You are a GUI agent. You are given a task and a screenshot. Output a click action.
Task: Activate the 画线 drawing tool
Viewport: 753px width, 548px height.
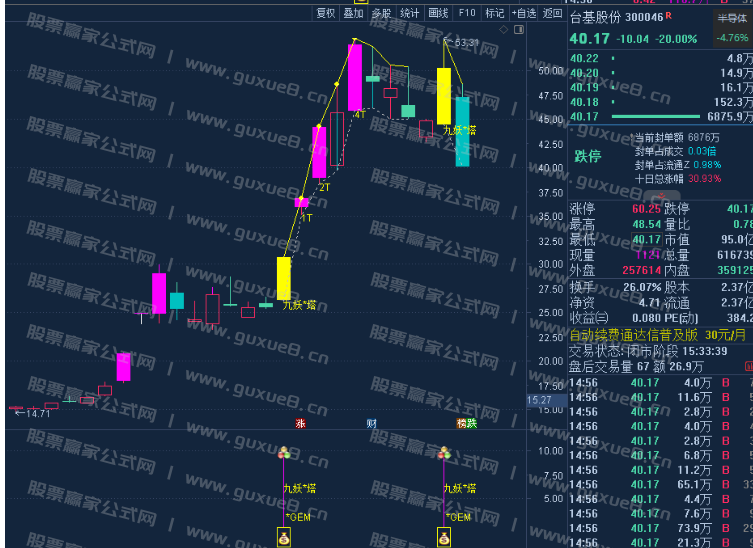click(438, 13)
